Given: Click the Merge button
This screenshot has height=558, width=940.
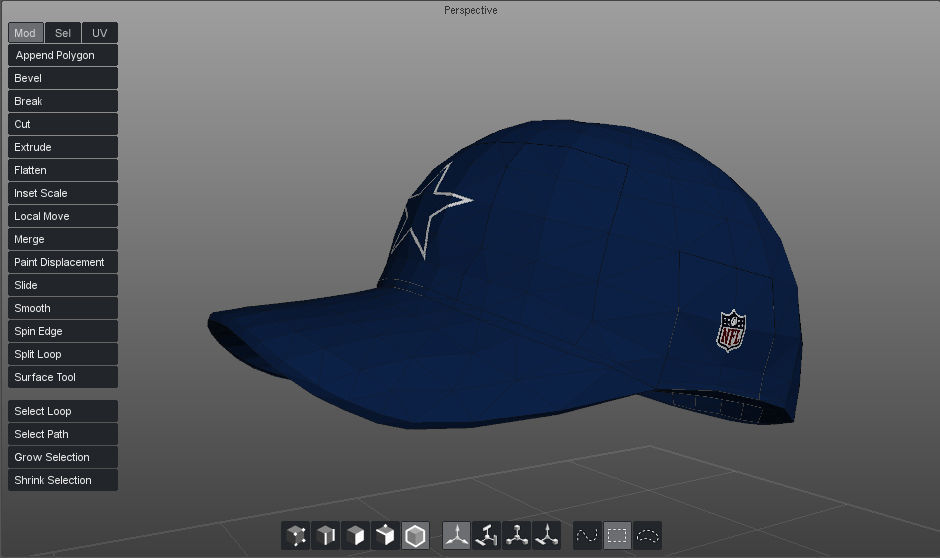Looking at the screenshot, I should coord(63,239).
